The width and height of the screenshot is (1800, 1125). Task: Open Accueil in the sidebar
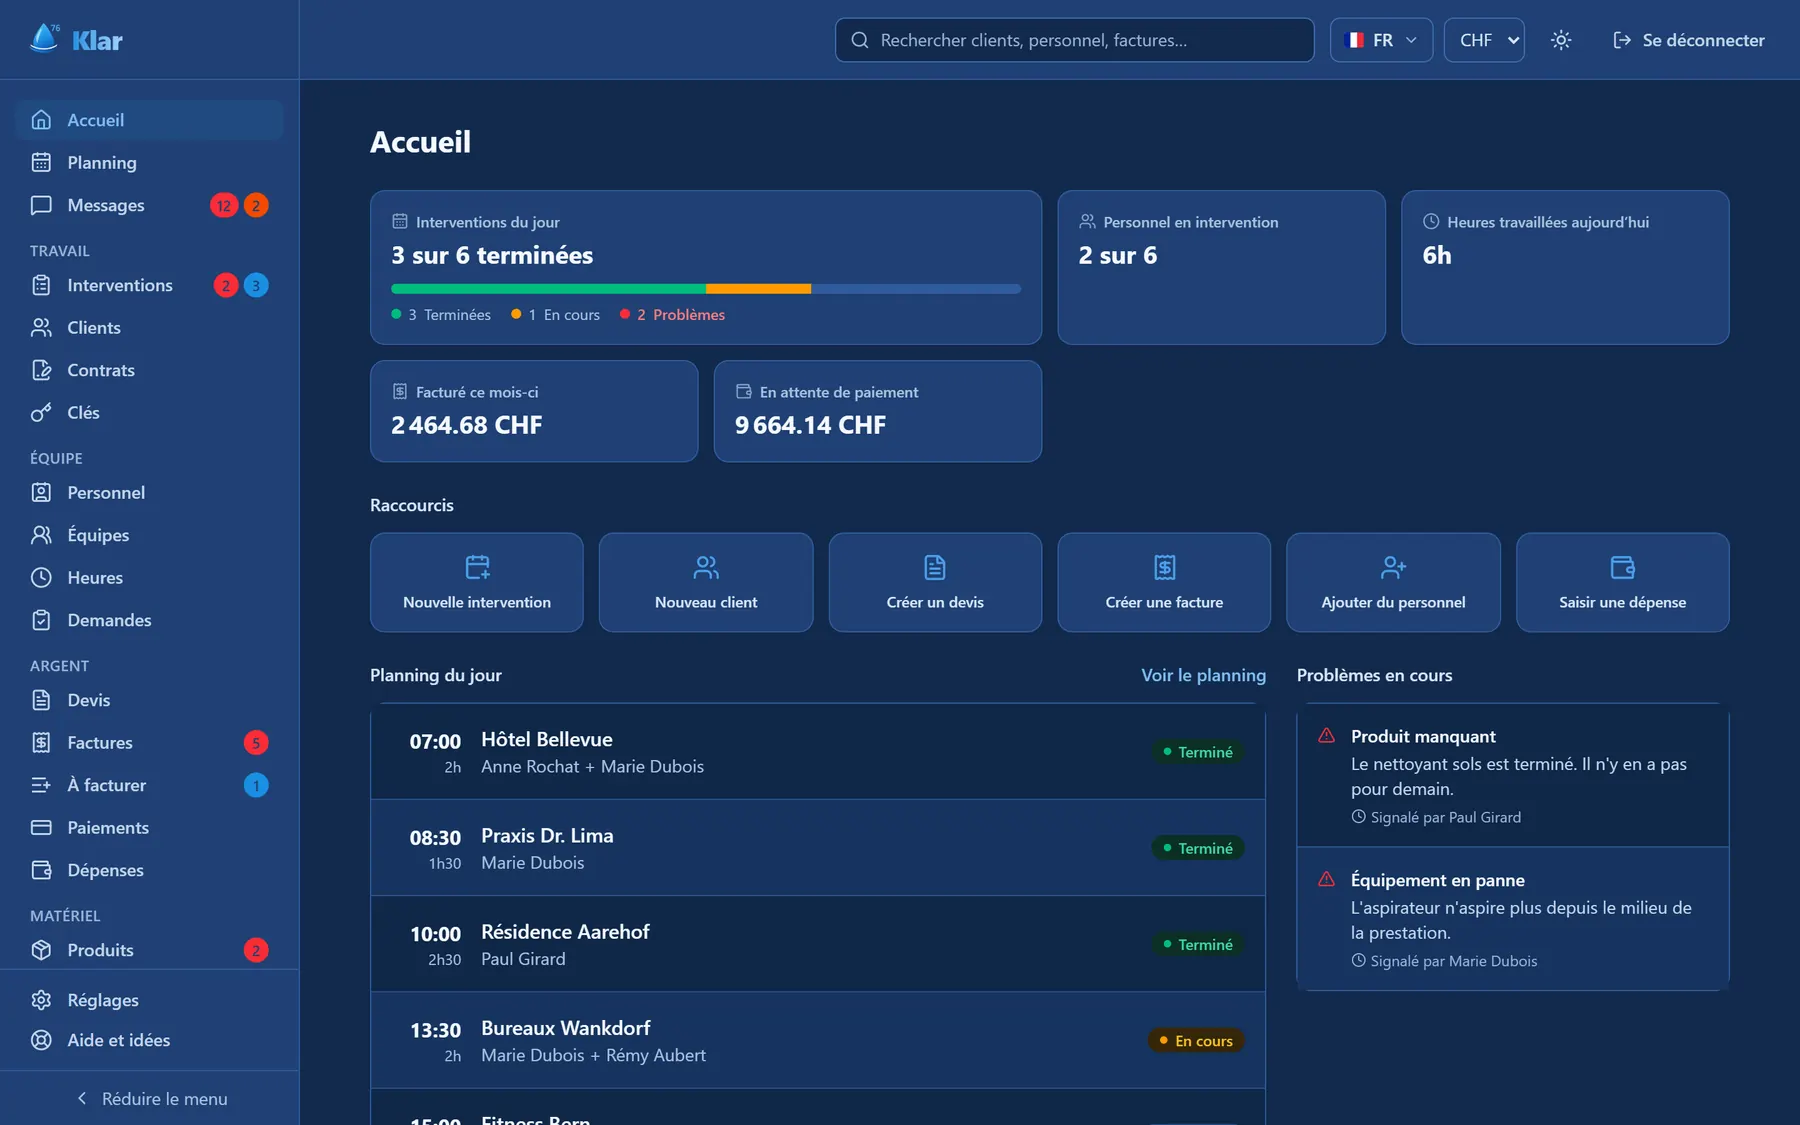[x=149, y=120]
